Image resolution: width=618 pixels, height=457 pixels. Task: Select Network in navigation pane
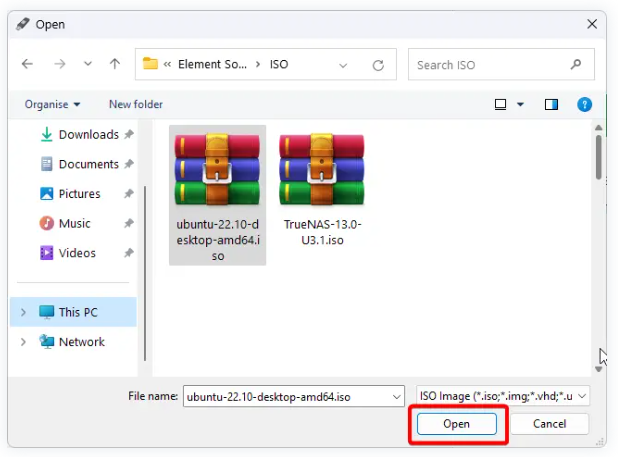pyautogui.click(x=72, y=342)
